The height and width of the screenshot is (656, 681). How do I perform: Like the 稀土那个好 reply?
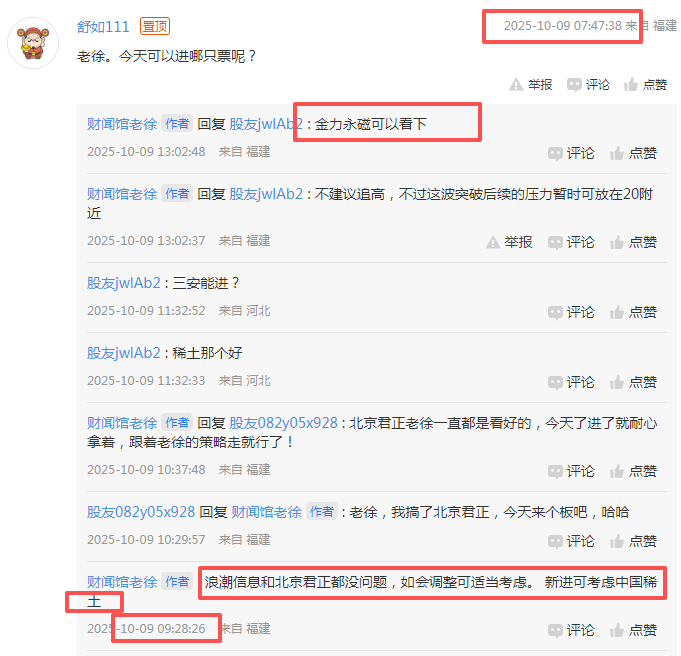633,382
